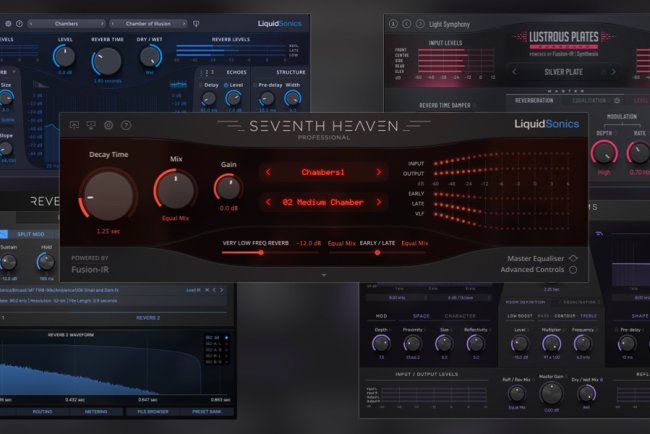This screenshot has height=434, width=650.
Task: Select previous plate left of SILVER PLATE
Action: point(514,72)
